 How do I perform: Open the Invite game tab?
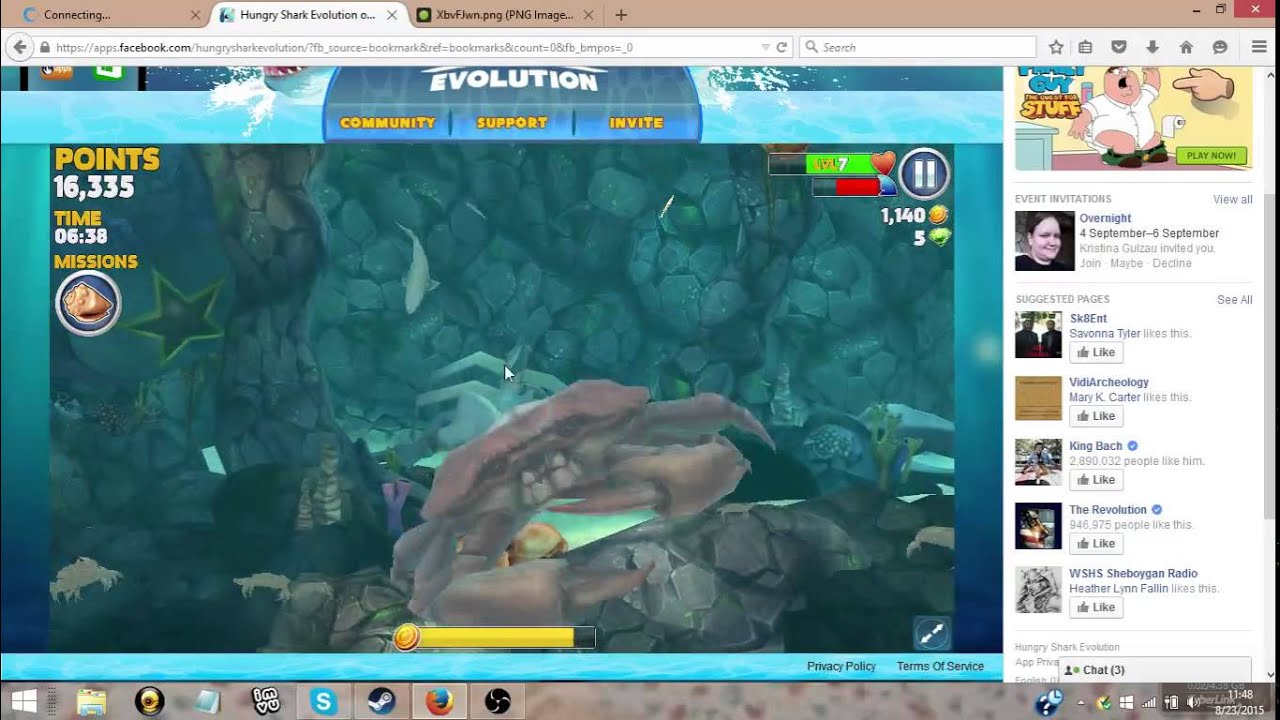[636, 123]
